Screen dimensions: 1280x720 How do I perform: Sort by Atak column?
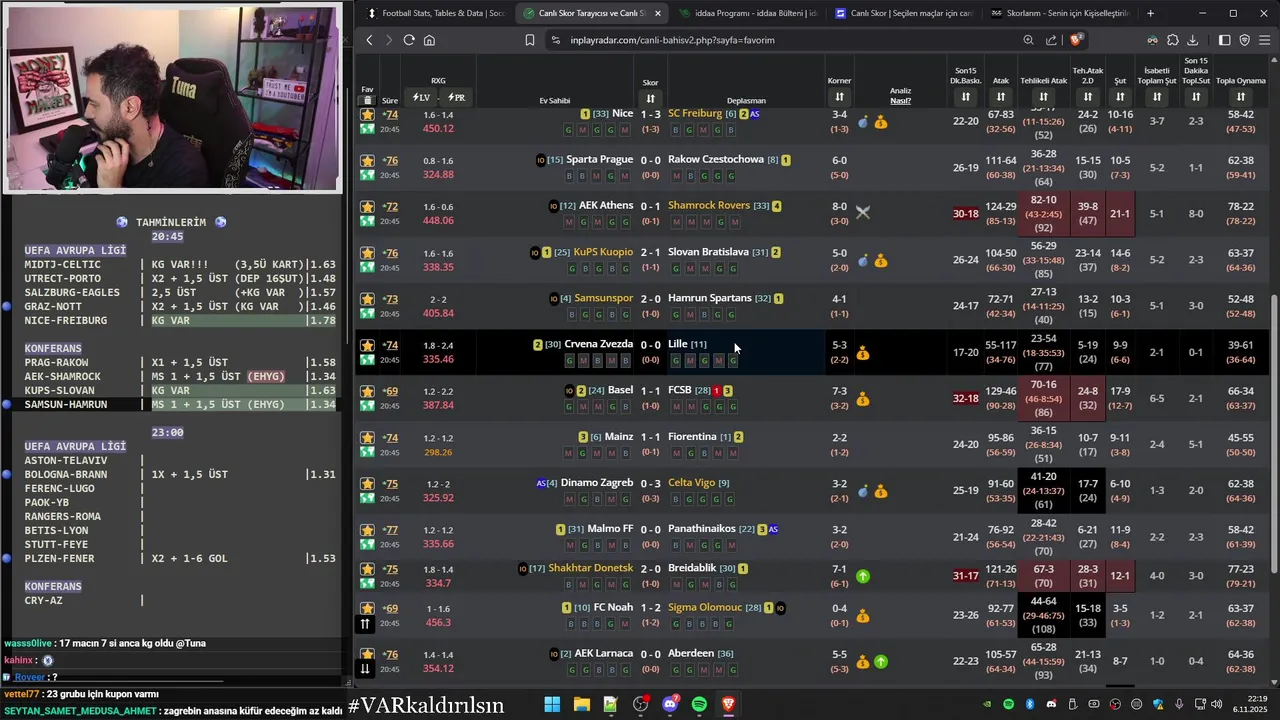coord(1001,97)
